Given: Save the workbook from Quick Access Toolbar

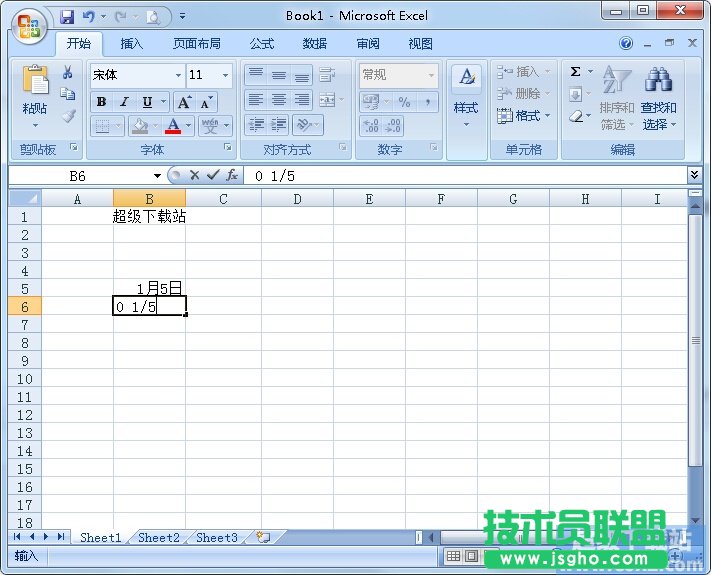Looking at the screenshot, I should 67,16.
